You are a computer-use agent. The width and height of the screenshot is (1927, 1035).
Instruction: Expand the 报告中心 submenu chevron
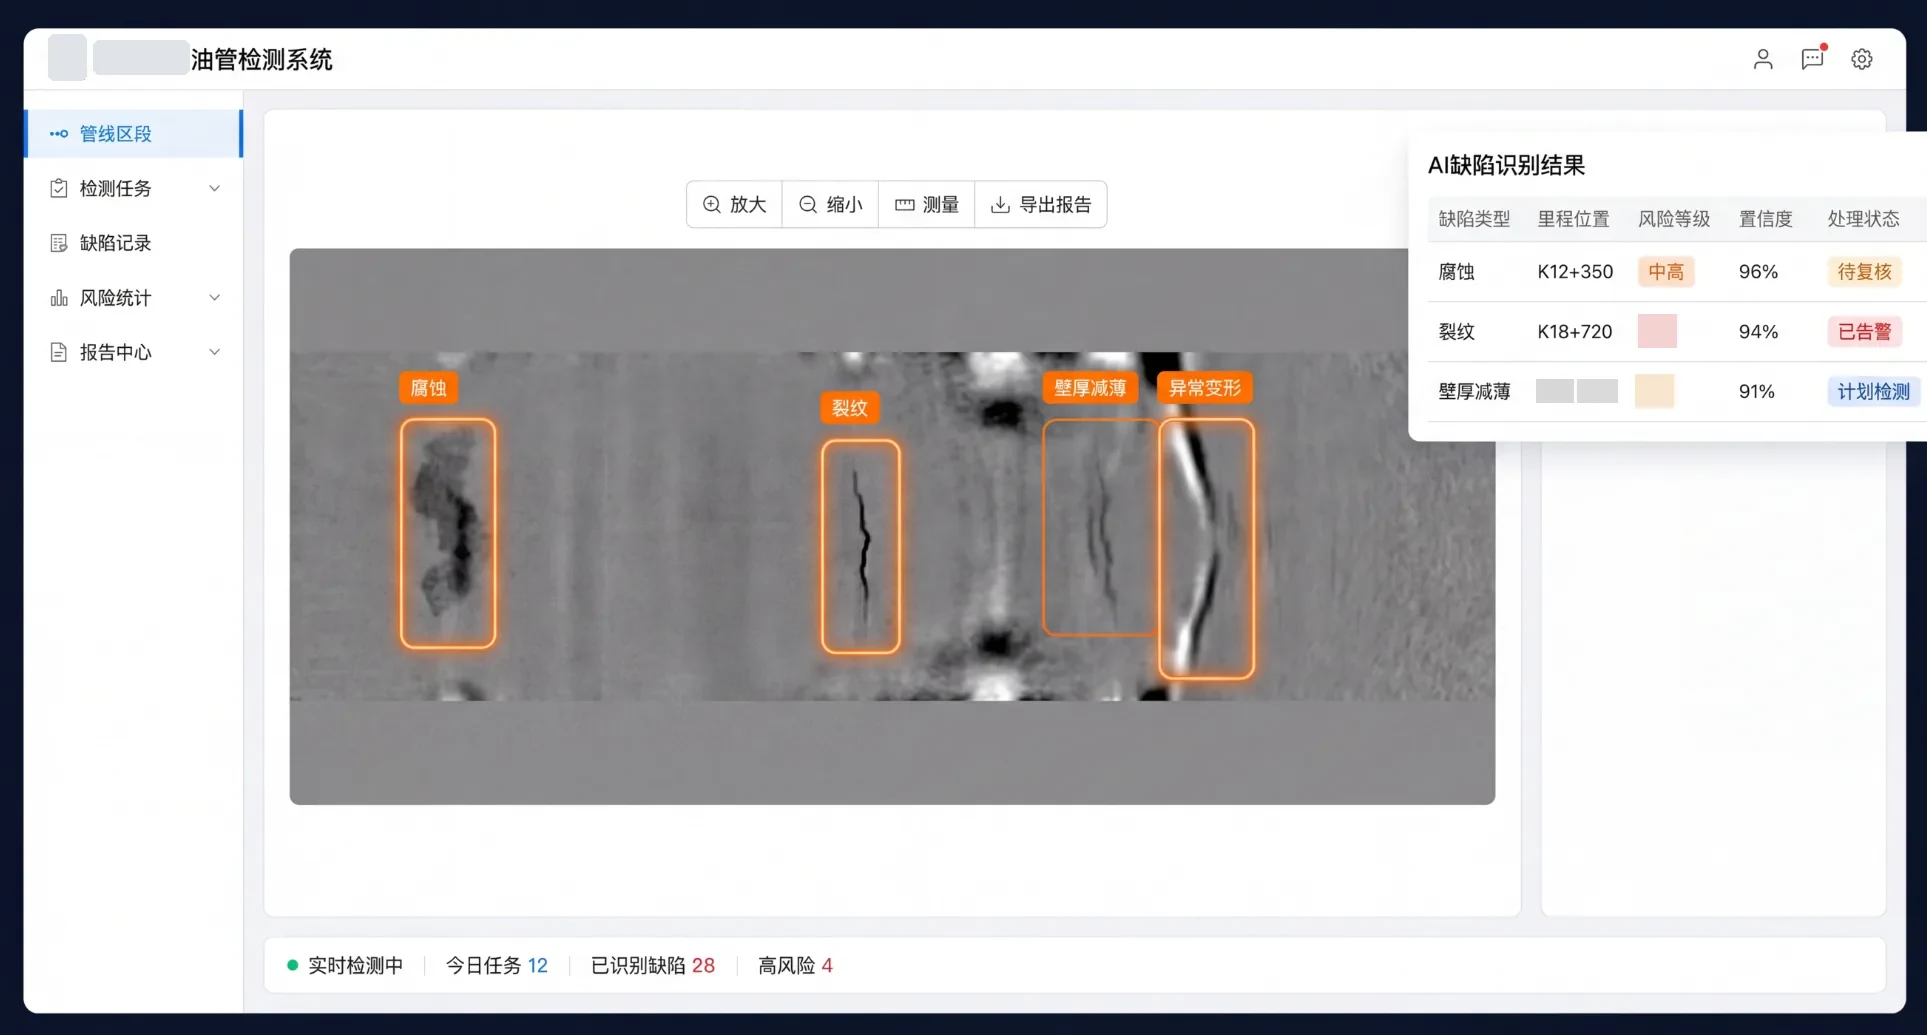[x=214, y=352]
